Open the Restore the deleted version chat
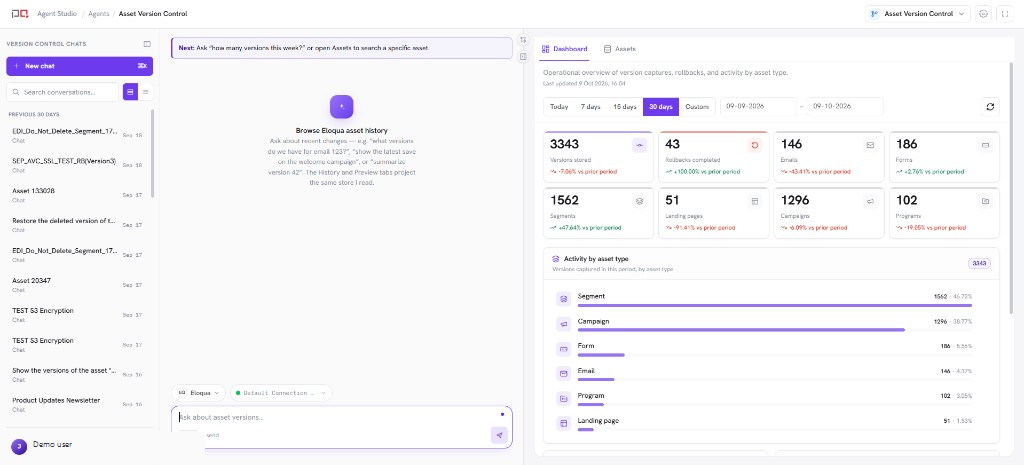Screen dimensions: 1024x465 (x=78, y=225)
